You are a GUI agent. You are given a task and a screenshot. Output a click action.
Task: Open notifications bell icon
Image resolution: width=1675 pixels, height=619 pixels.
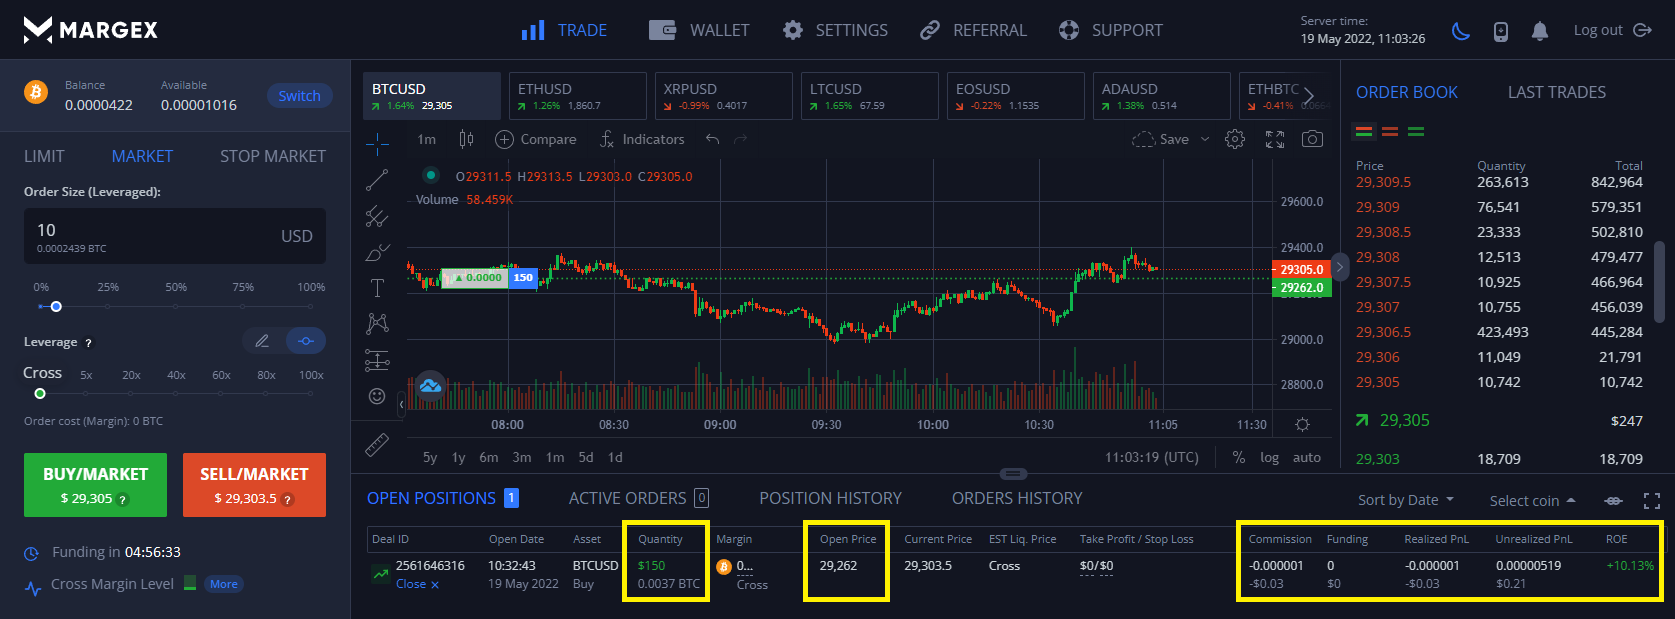(1540, 31)
